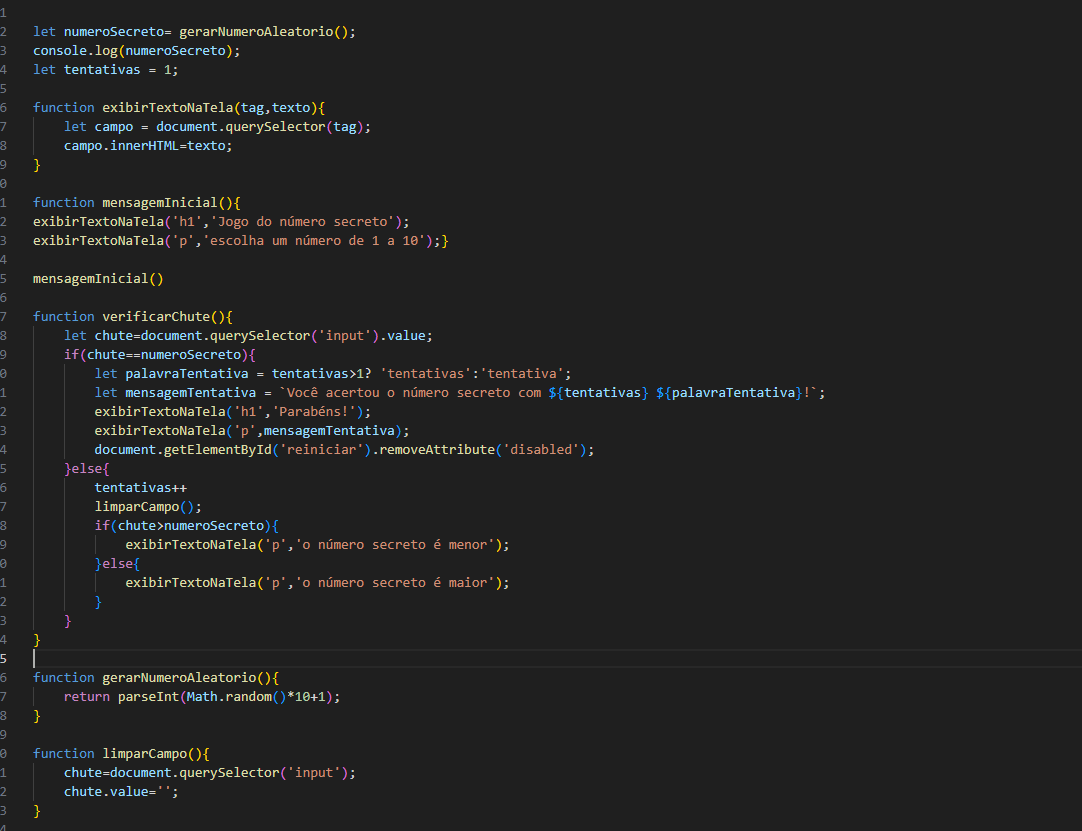Viewport: 1082px width, 831px height.
Task: Click the 'function mensagemInicial(){' declaration
Action: [137, 203]
